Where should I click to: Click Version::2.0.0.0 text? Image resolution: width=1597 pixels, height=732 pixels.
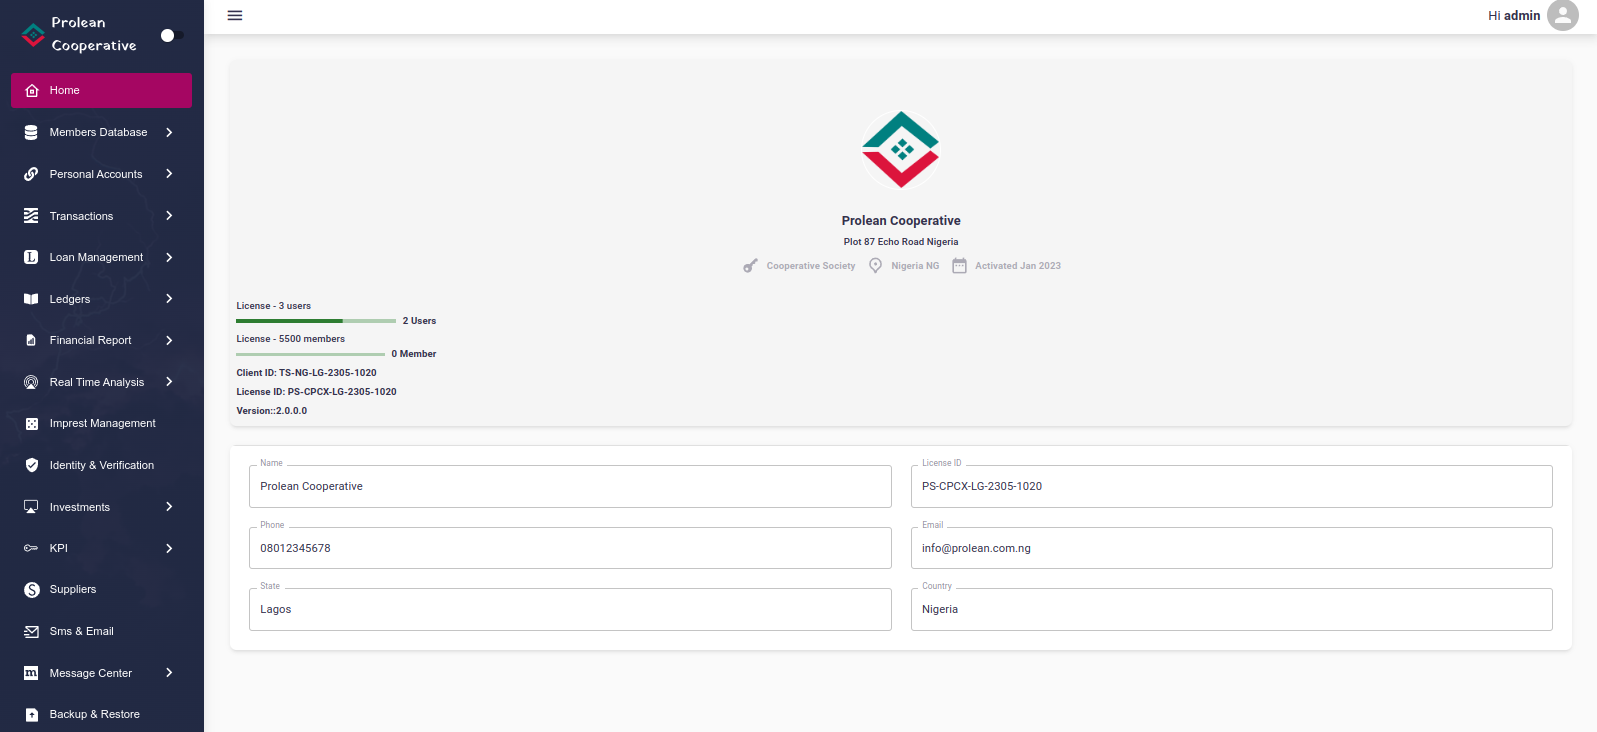pyautogui.click(x=272, y=411)
